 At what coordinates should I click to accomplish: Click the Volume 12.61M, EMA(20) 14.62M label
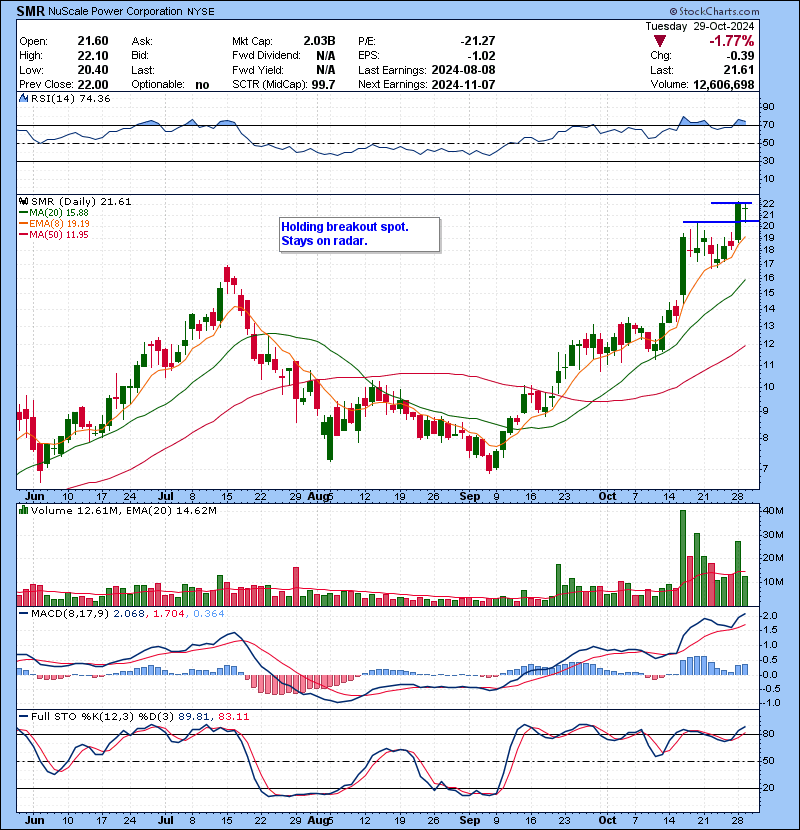click(x=124, y=510)
